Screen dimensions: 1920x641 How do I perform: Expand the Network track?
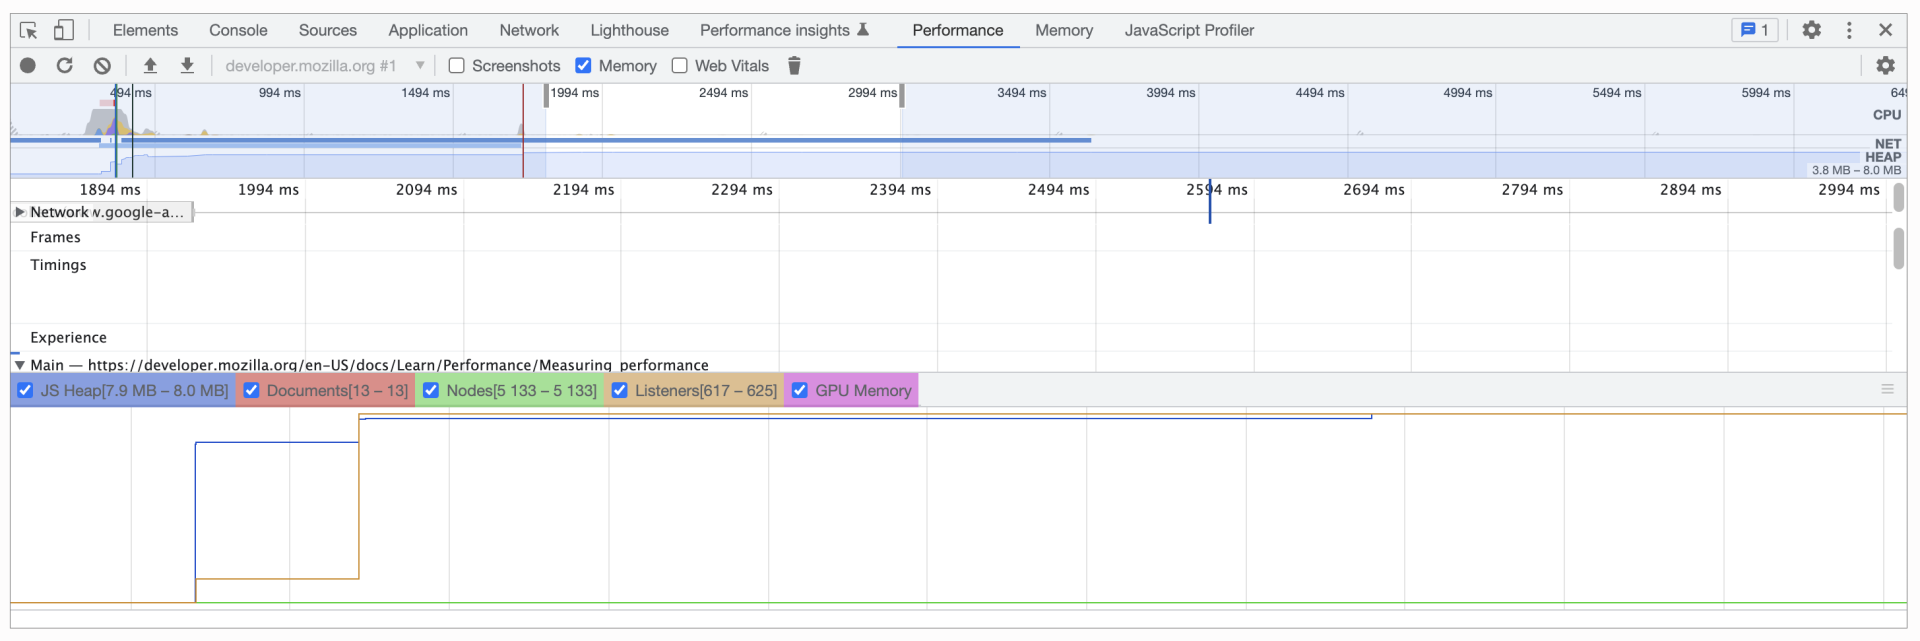click(x=19, y=212)
